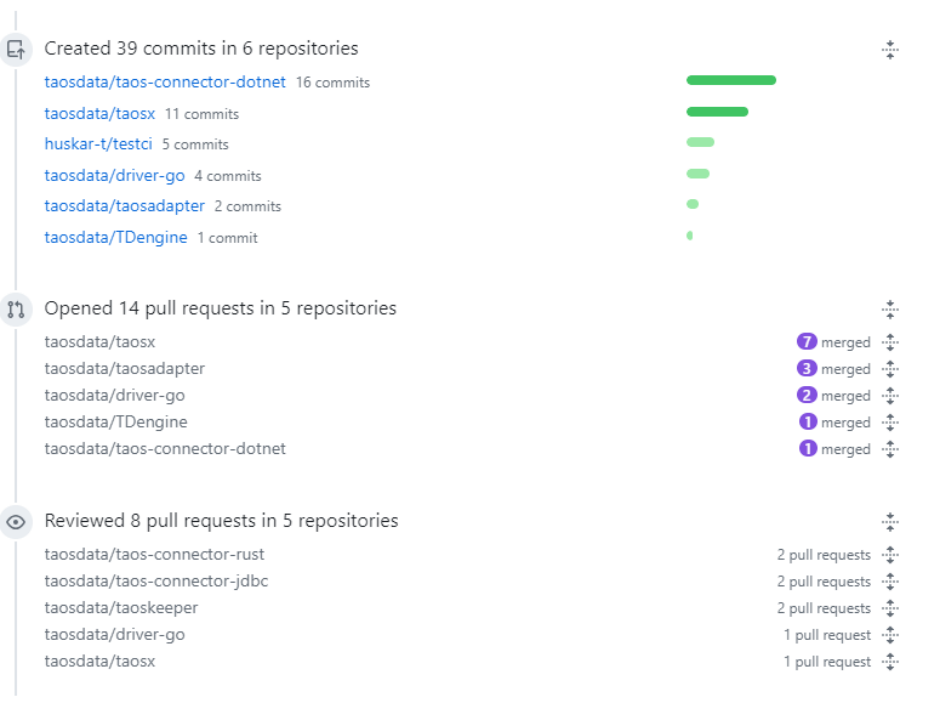940x720 pixels.
Task: Click the commits timeline icon
Action: [x=16, y=49]
